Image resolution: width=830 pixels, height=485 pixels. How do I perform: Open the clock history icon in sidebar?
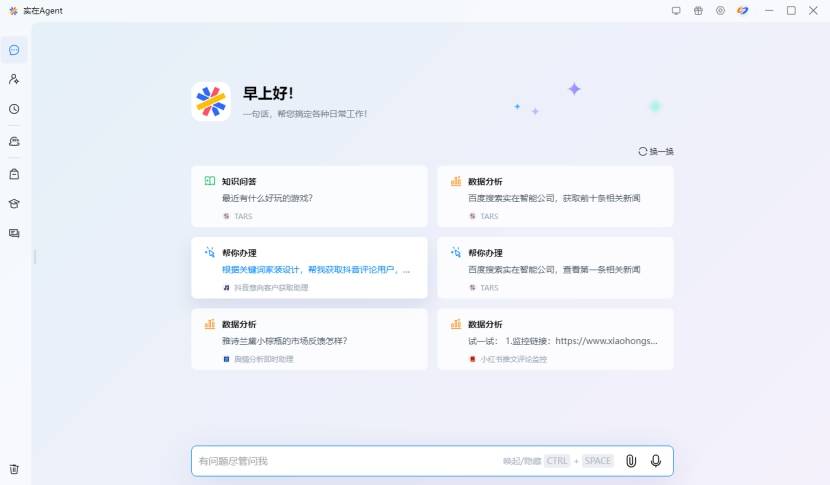pos(14,109)
